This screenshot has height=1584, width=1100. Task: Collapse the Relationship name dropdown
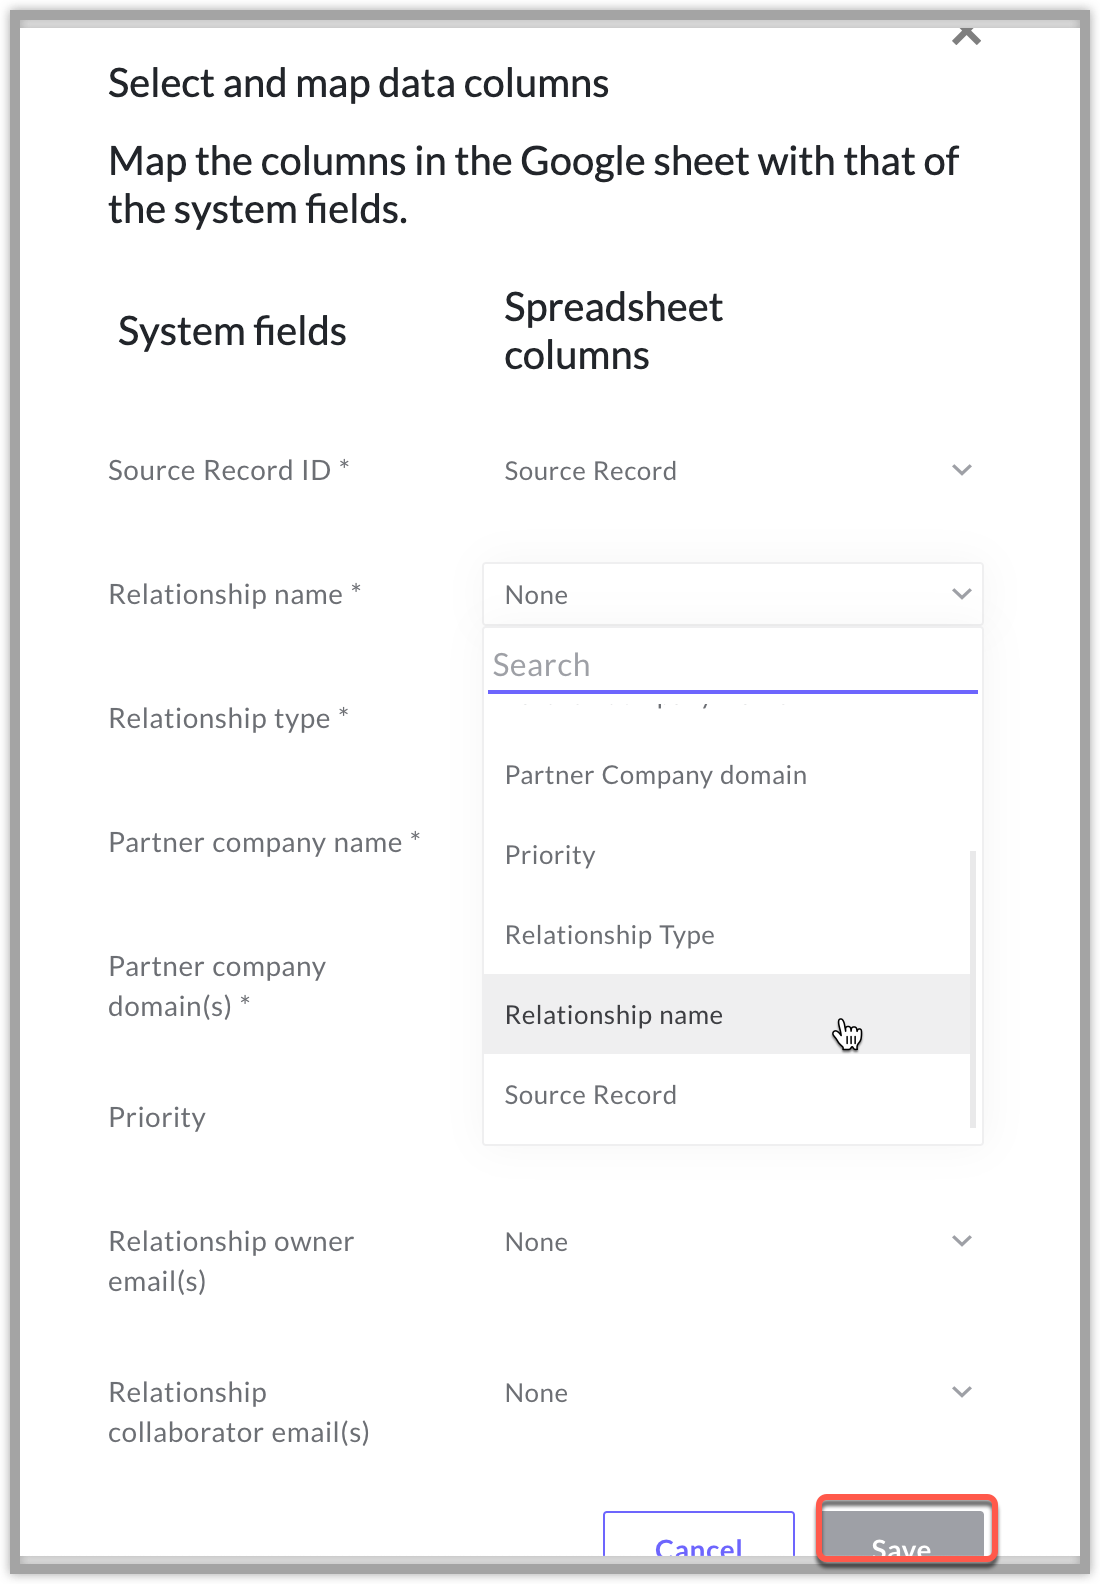[x=730, y=595]
